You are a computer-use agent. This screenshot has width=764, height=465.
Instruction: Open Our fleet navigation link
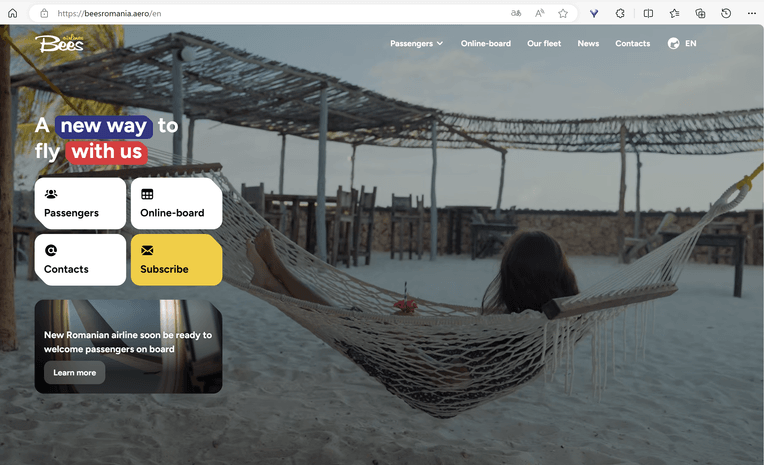(x=544, y=43)
